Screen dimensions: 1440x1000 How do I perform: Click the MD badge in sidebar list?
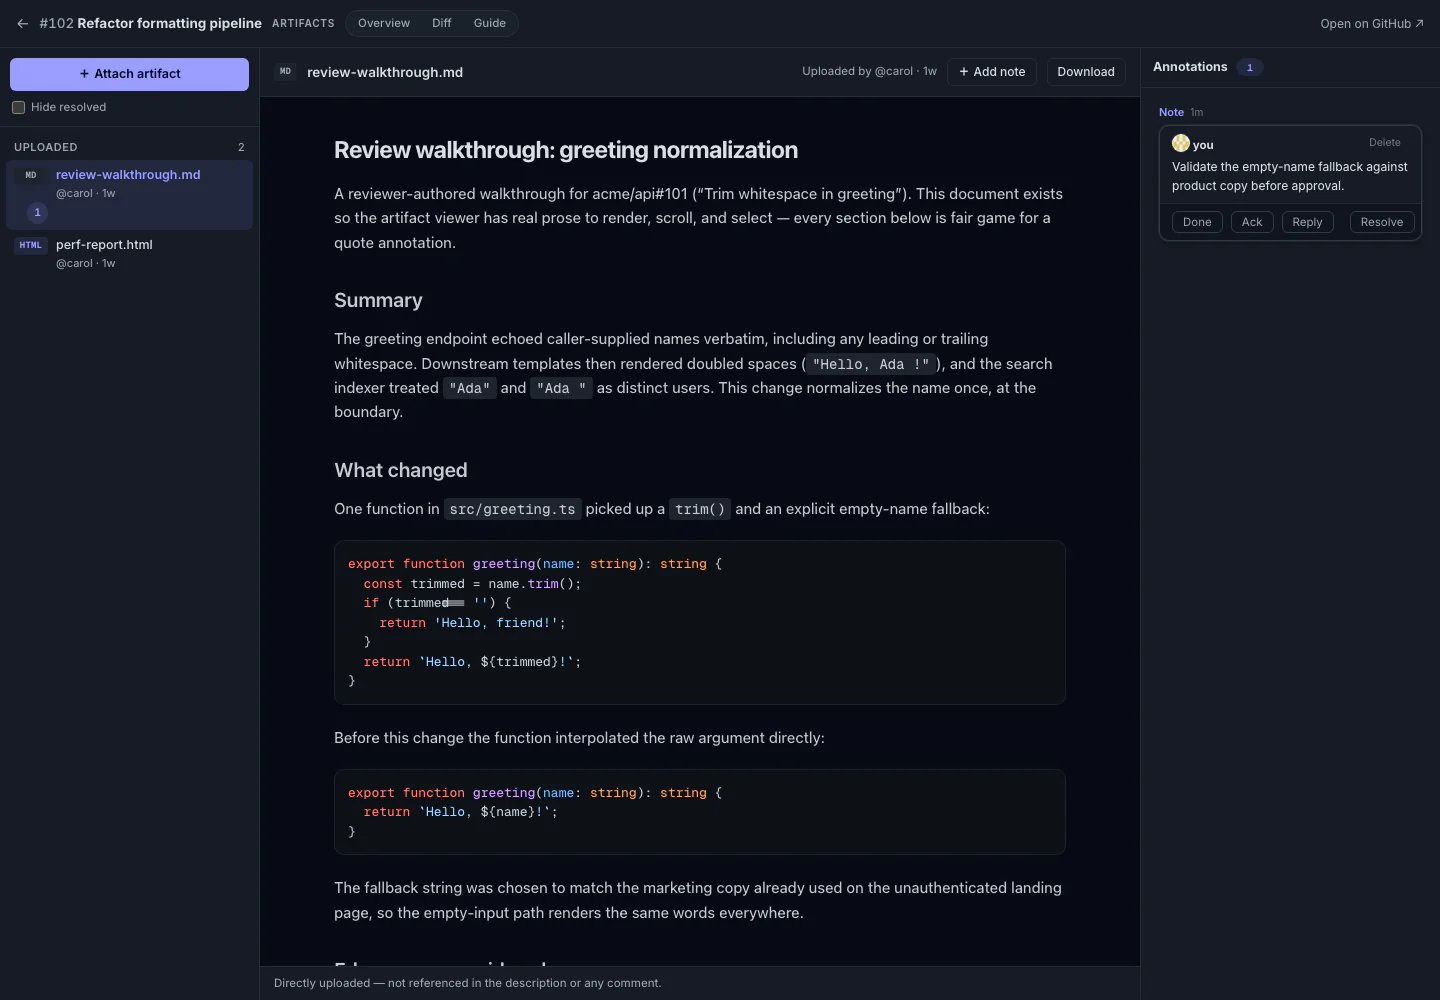31,175
